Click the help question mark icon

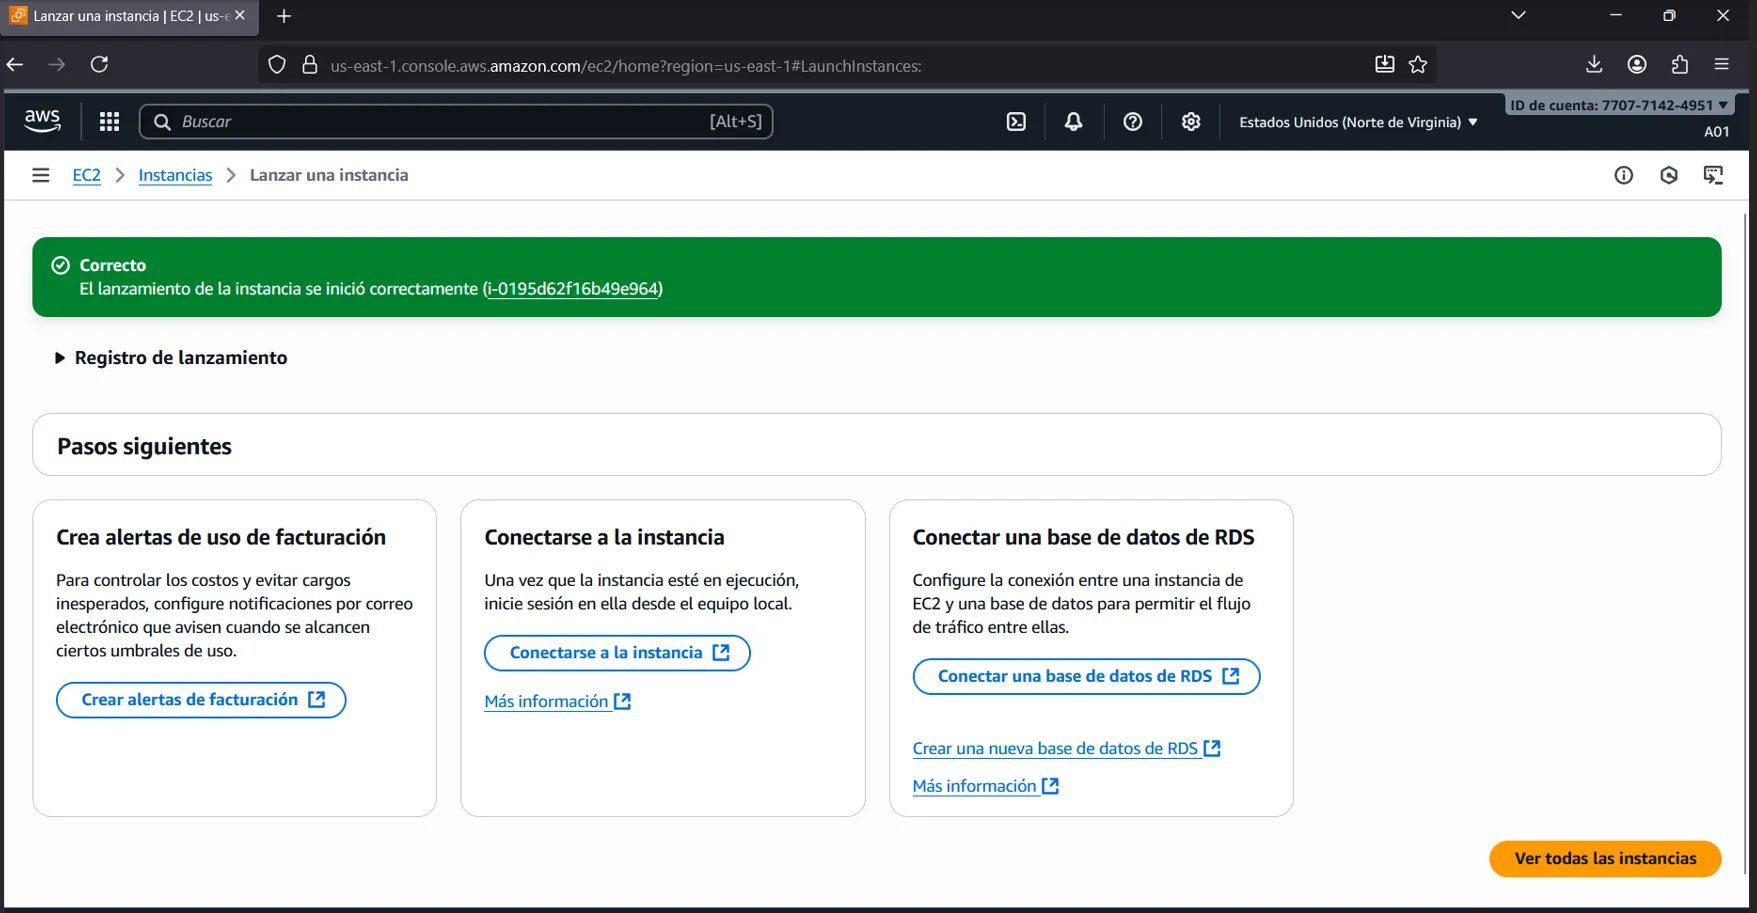tap(1132, 122)
